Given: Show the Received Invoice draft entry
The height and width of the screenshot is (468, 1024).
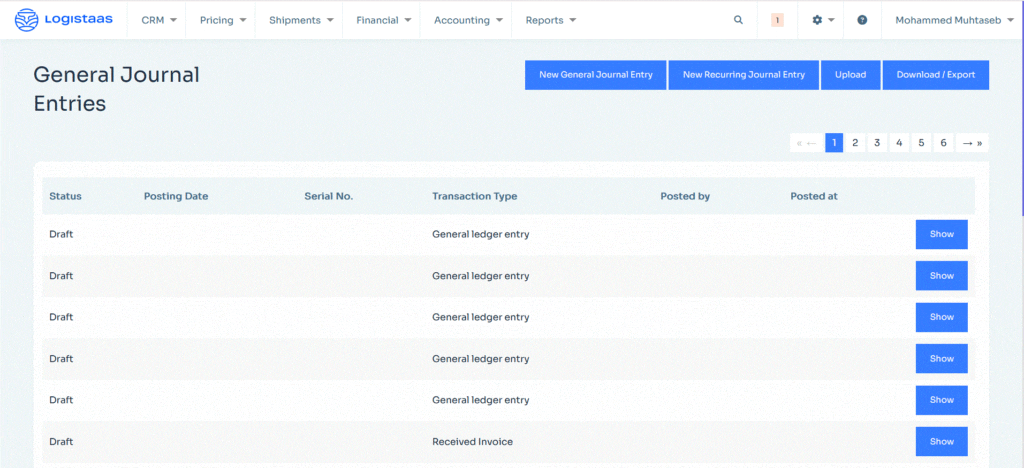Looking at the screenshot, I should click(x=941, y=441).
